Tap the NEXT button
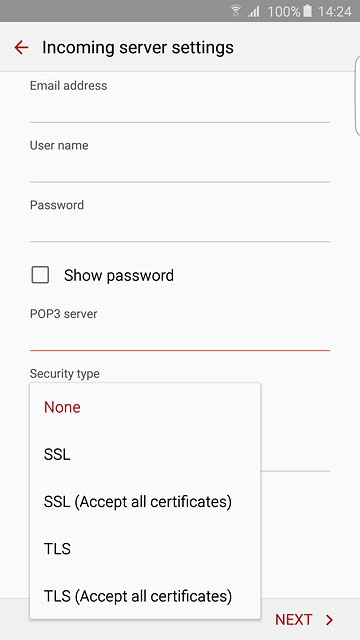 [304, 620]
